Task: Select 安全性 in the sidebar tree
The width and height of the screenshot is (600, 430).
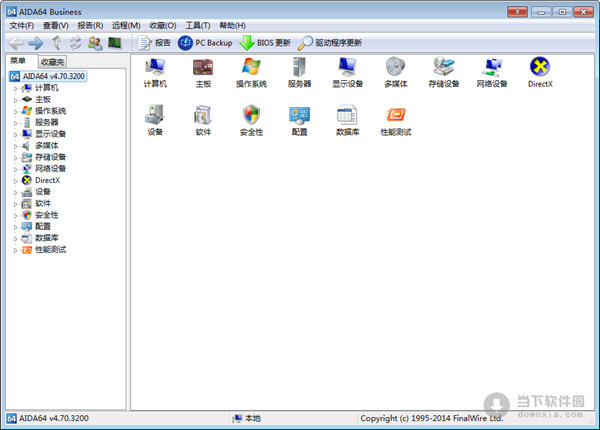Action: tap(47, 215)
